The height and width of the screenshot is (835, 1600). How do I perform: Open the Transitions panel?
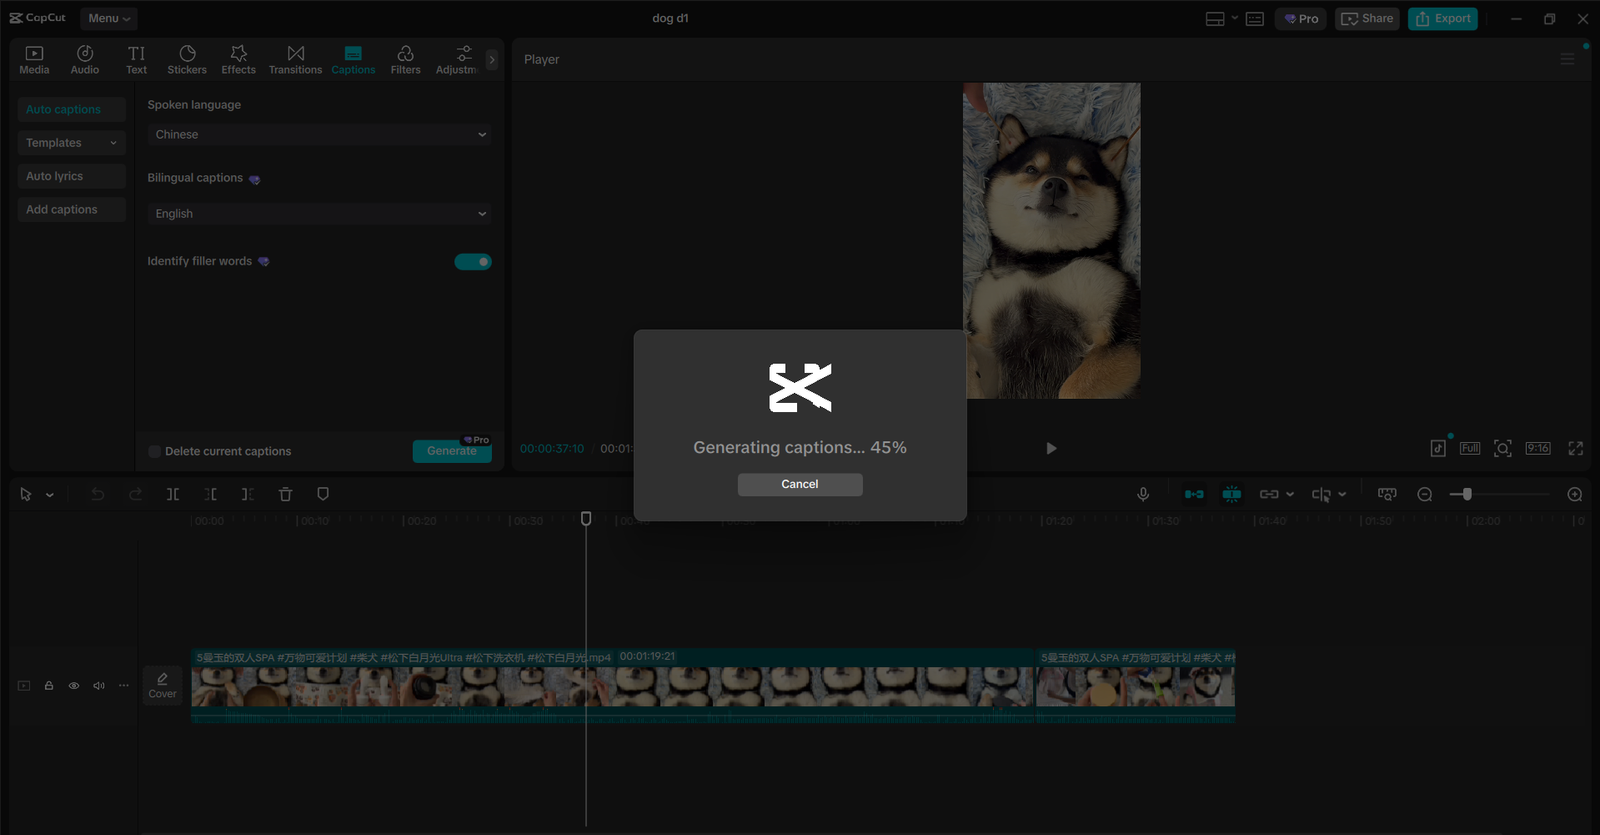click(x=295, y=60)
